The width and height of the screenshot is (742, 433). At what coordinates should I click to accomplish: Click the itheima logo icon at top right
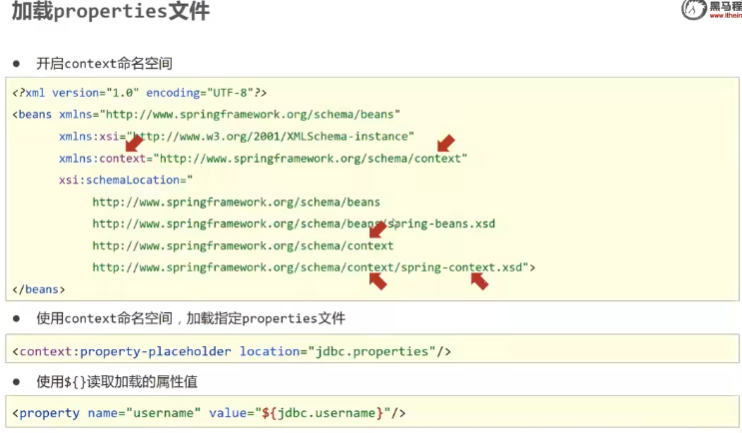692,11
